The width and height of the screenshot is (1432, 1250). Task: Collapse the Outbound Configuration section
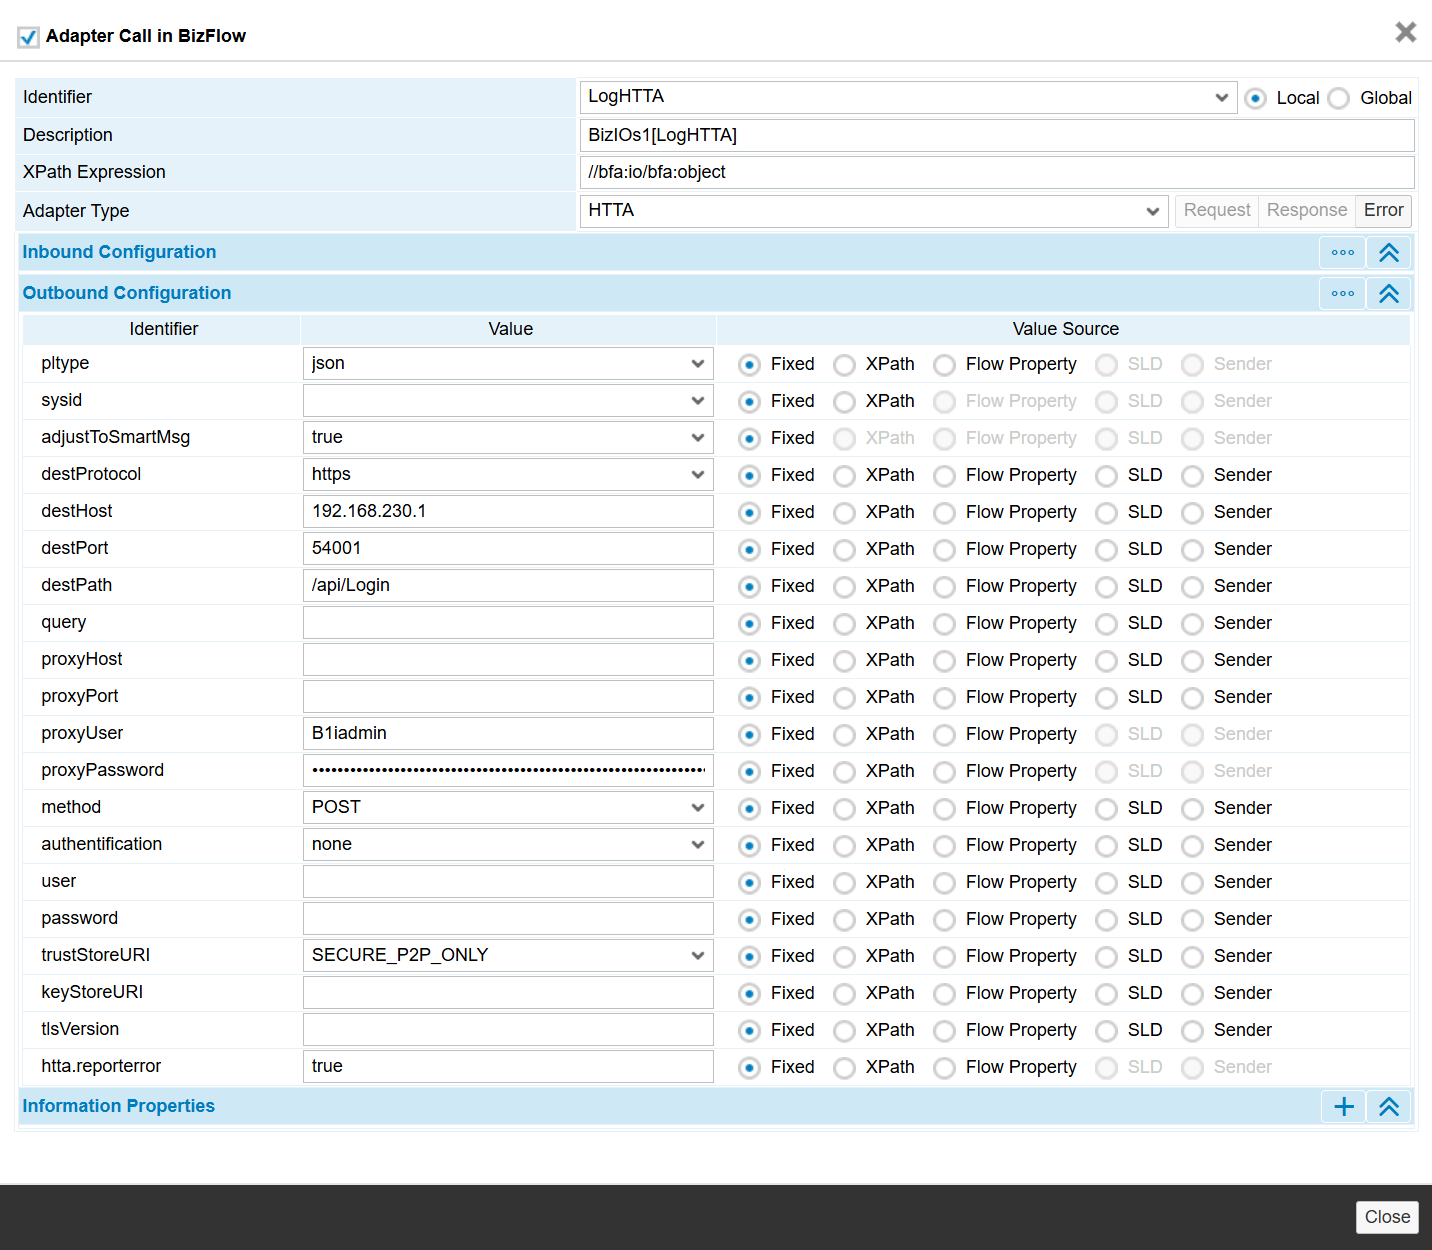(x=1389, y=294)
